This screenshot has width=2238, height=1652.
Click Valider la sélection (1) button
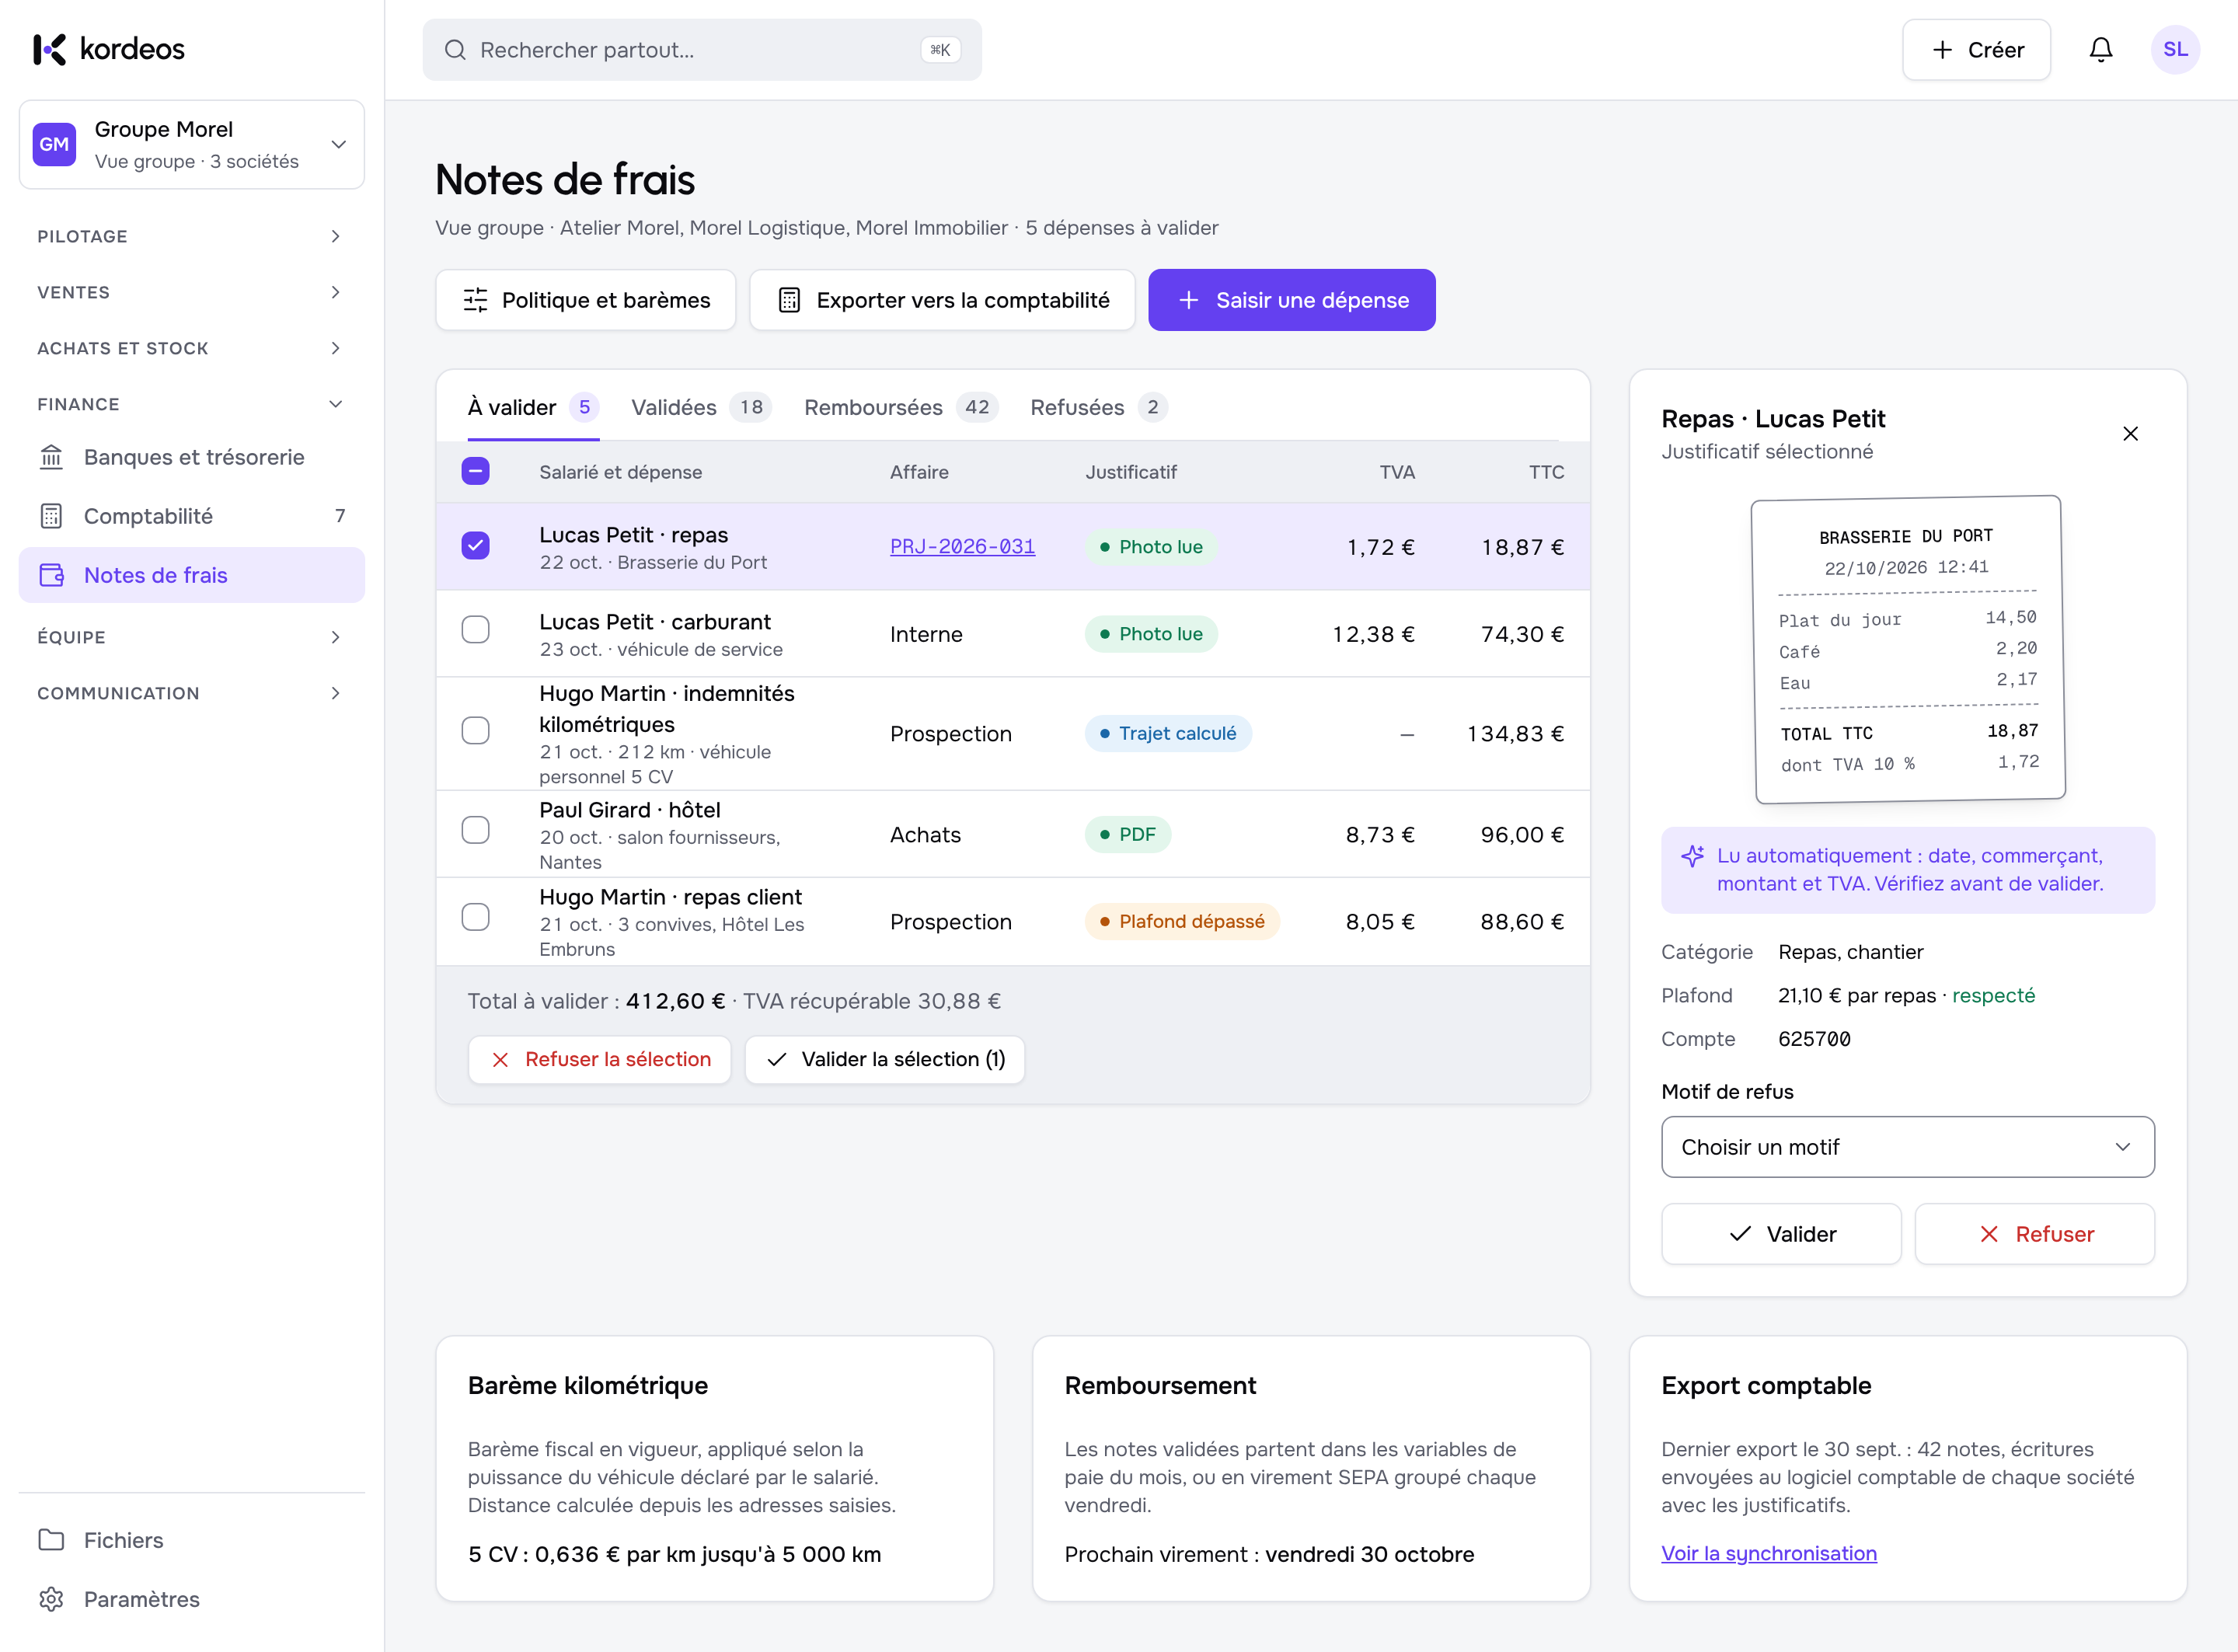885,1059
